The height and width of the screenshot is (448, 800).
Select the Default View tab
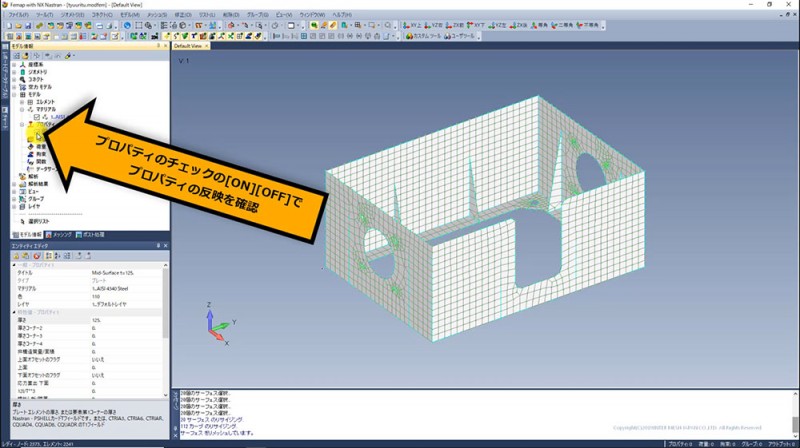coord(188,46)
